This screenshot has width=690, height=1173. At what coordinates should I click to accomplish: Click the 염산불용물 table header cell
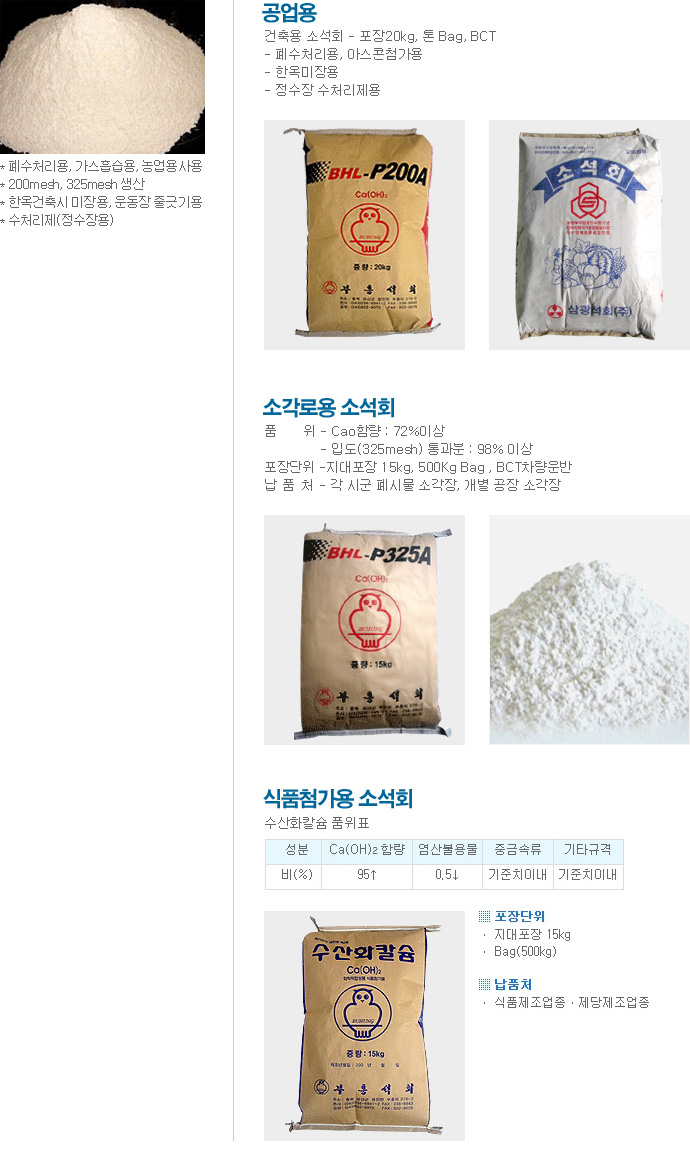tap(448, 850)
